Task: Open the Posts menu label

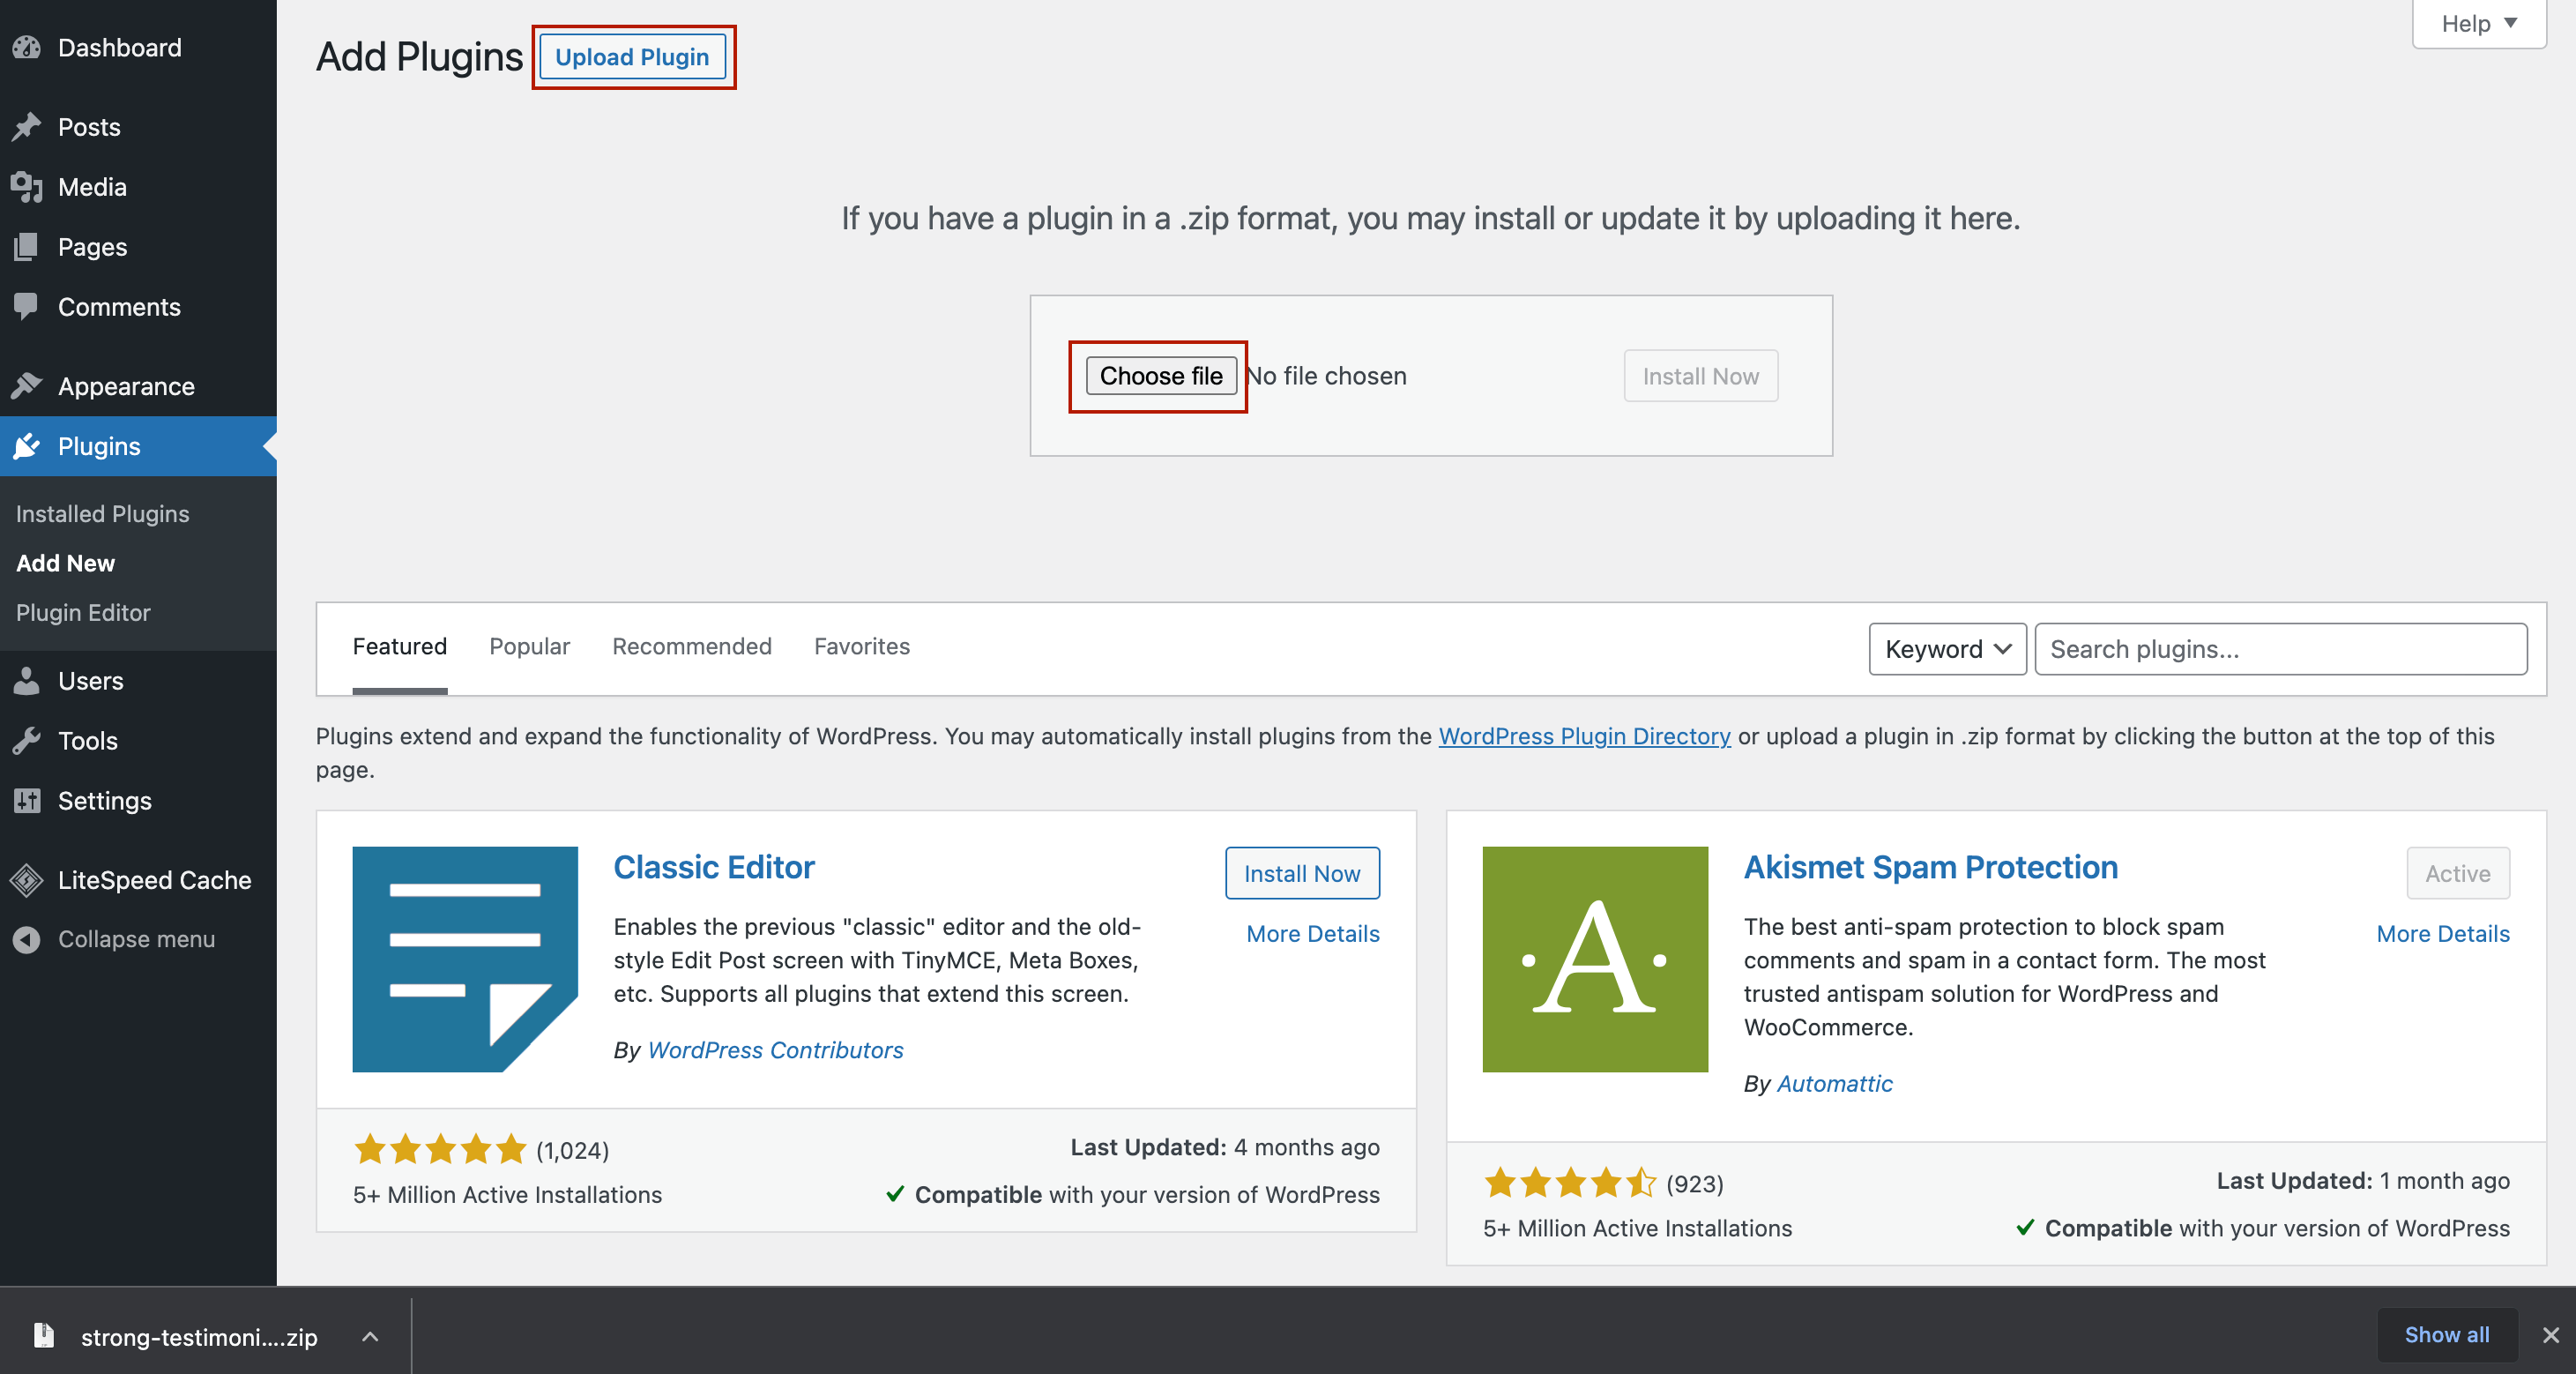Action: point(89,127)
